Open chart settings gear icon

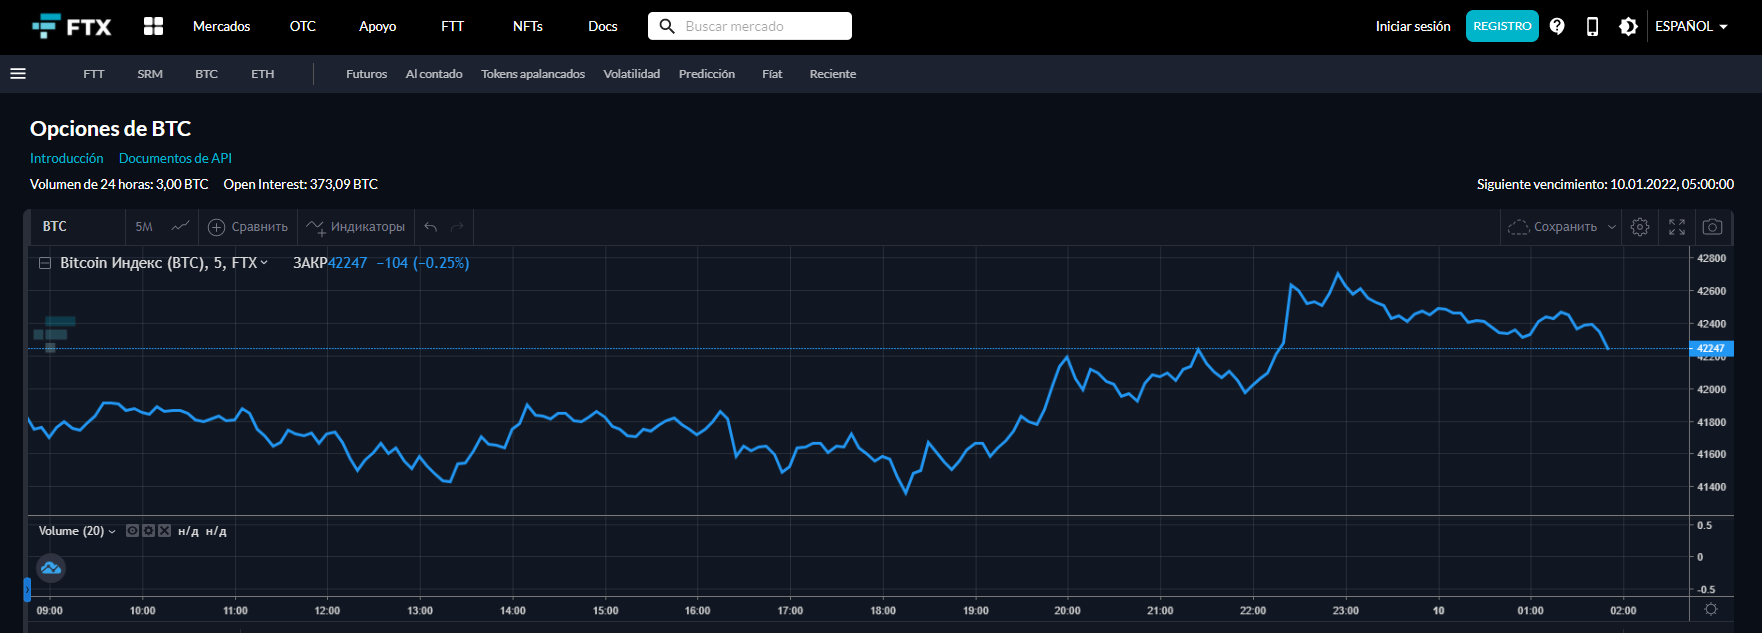[x=1640, y=227]
